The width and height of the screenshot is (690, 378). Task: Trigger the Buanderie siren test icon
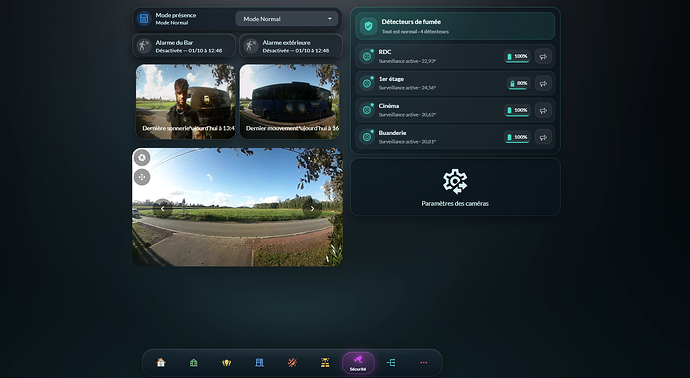click(543, 137)
